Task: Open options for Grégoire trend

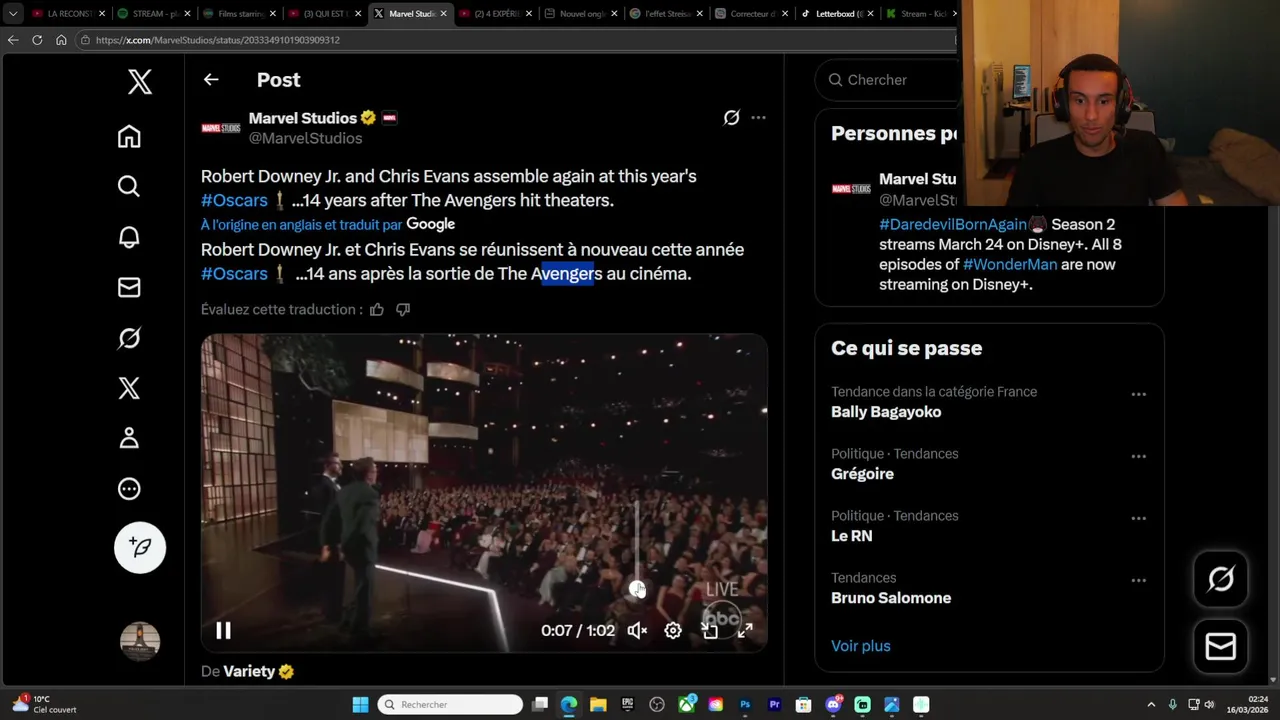Action: (1138, 456)
